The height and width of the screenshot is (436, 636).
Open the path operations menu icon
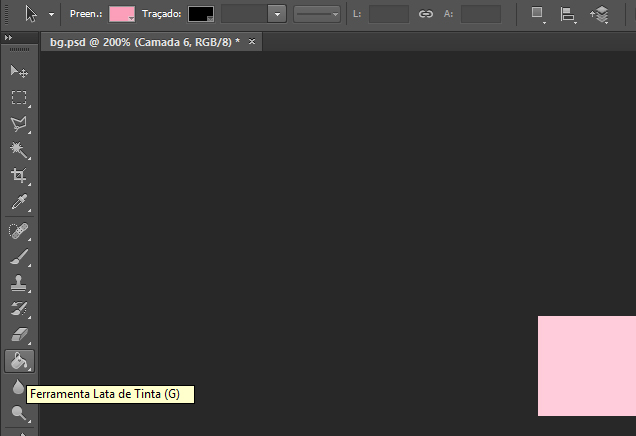[x=538, y=15]
